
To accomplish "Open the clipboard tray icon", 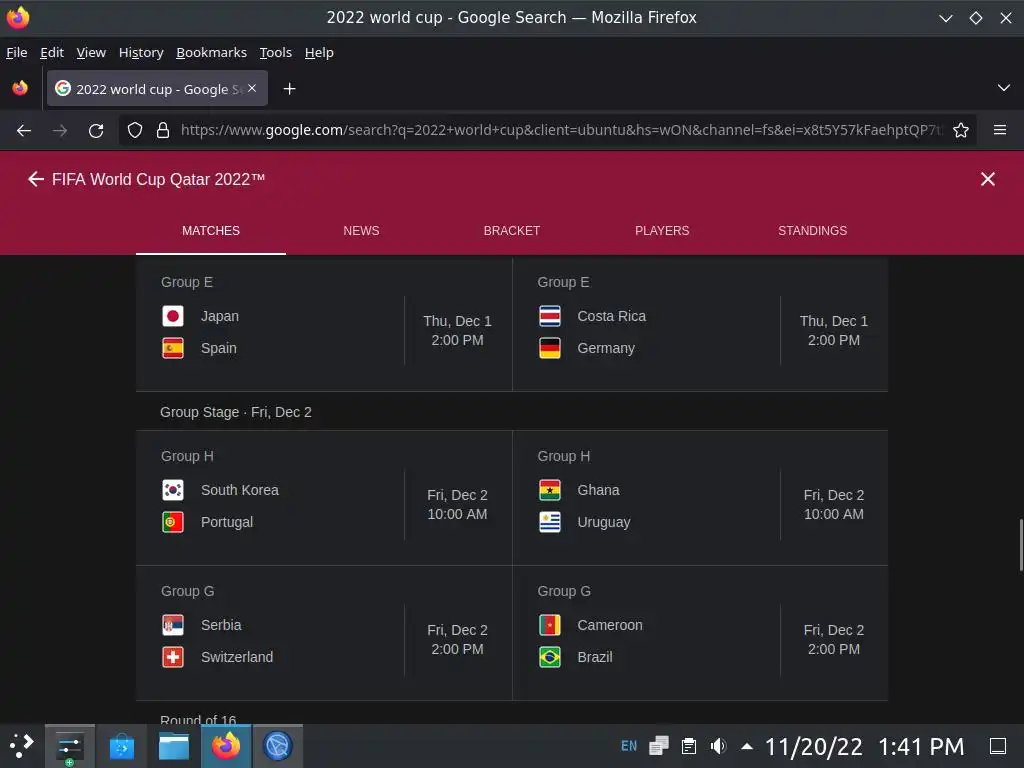I will tap(688, 746).
